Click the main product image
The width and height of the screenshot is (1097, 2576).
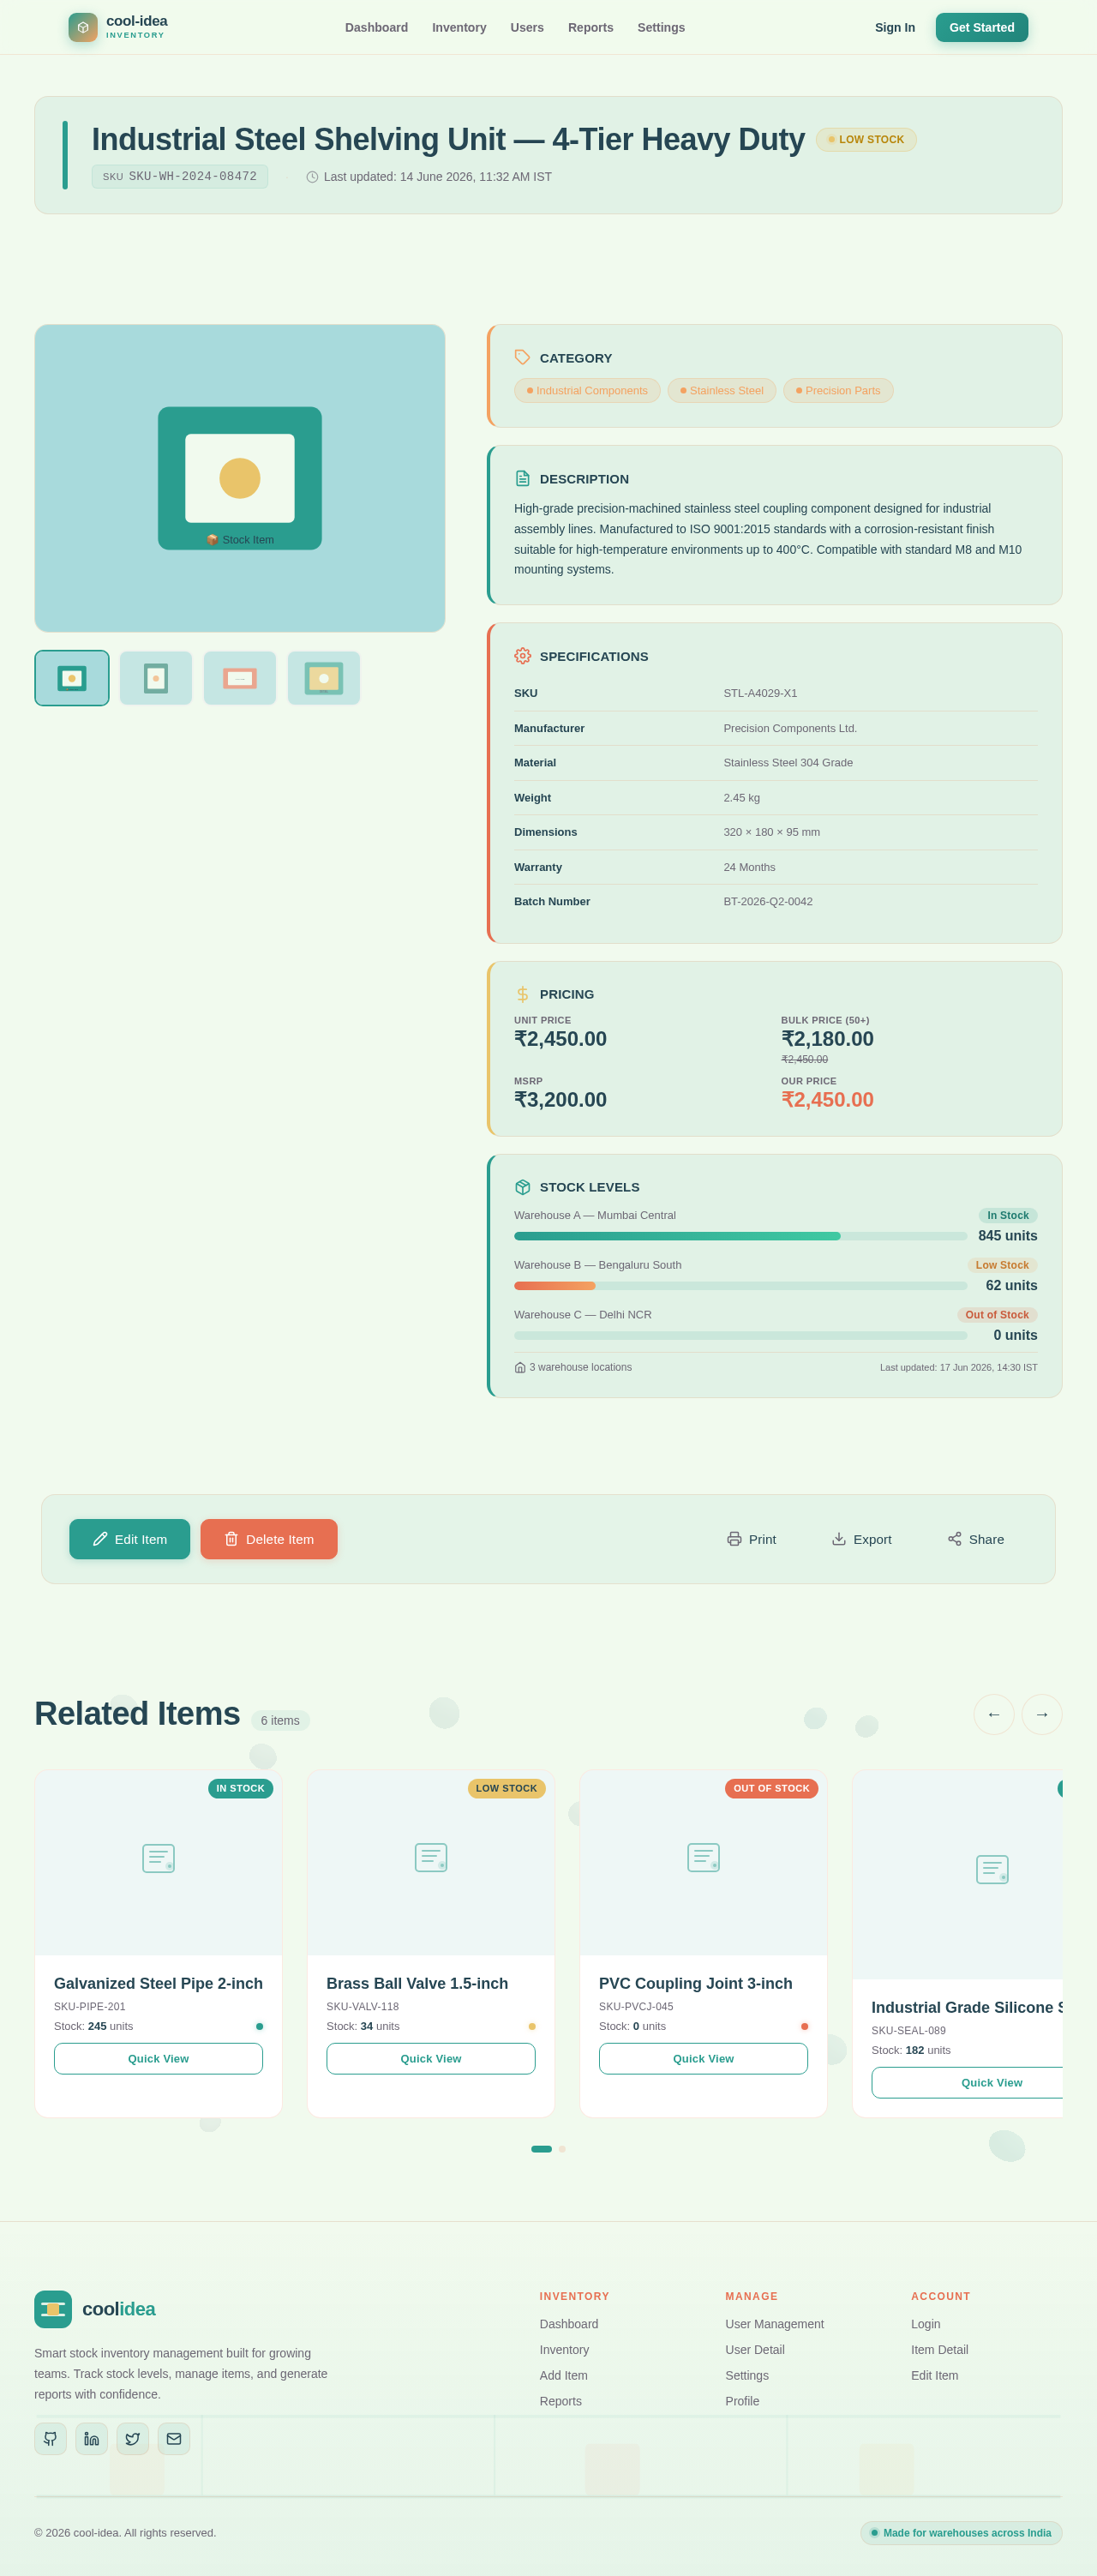pyautogui.click(x=240, y=478)
